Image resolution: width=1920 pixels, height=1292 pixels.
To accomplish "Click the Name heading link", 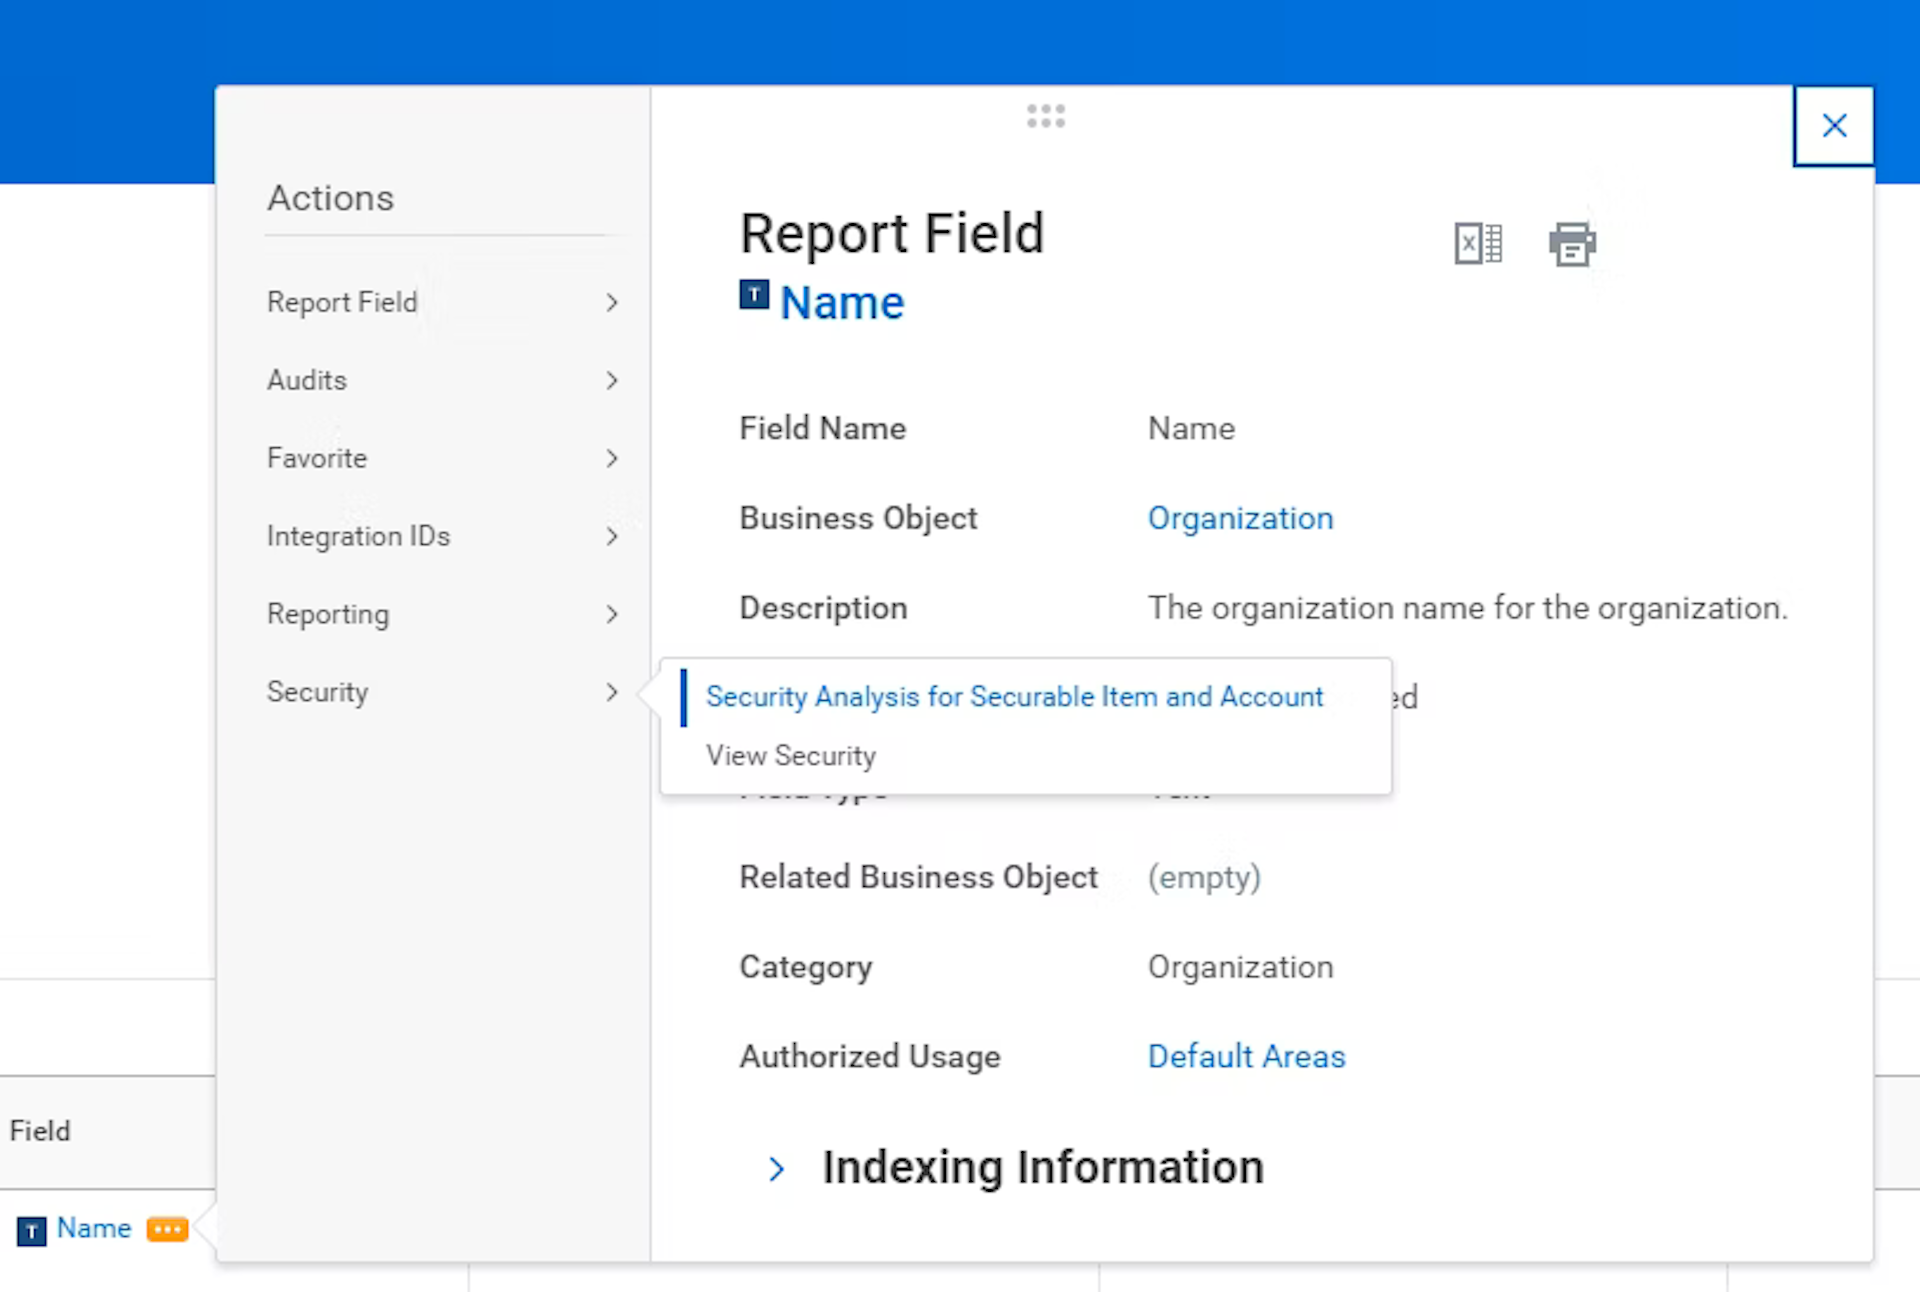I will point(841,303).
